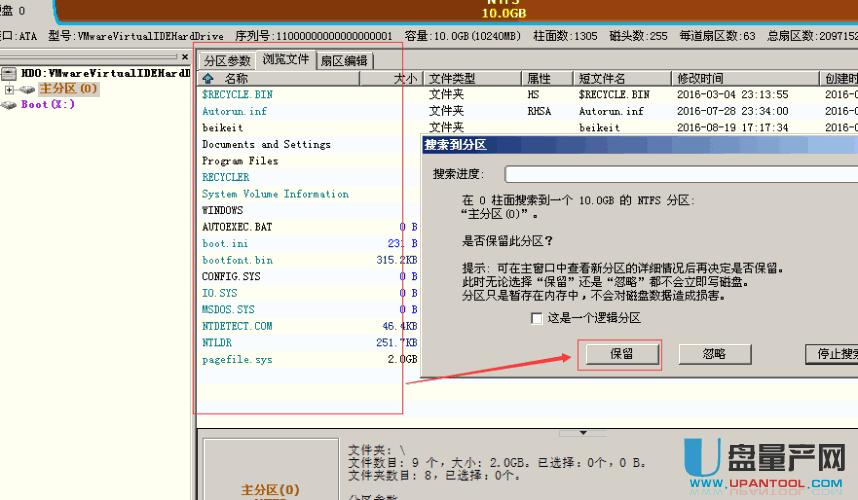Viewport: 858px width, 500px height.
Task: Sort files by 大小 column header
Action: 403,78
